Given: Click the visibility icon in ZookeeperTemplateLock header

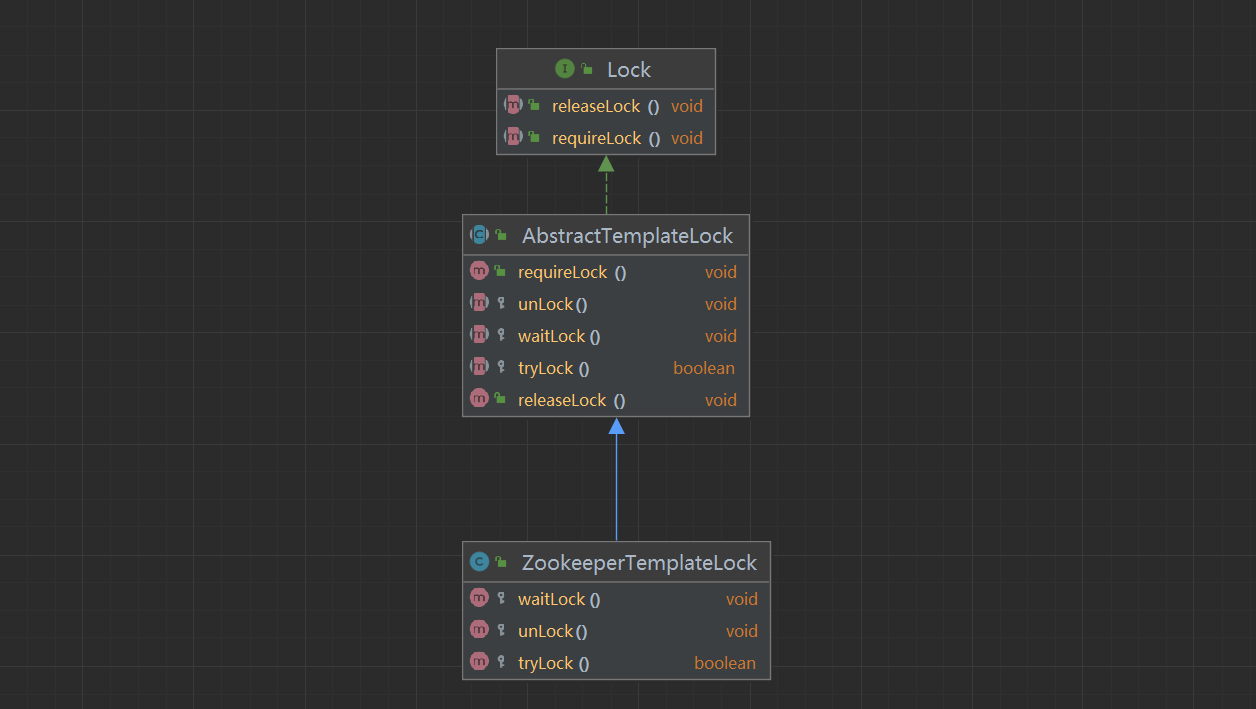Looking at the screenshot, I should click(500, 562).
